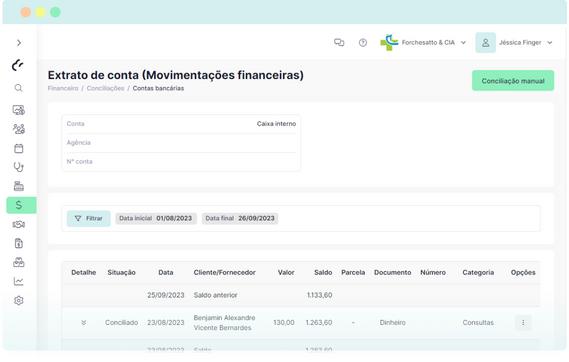Click the yellow minimize window dot
569x362 pixels.
pos(40,12)
